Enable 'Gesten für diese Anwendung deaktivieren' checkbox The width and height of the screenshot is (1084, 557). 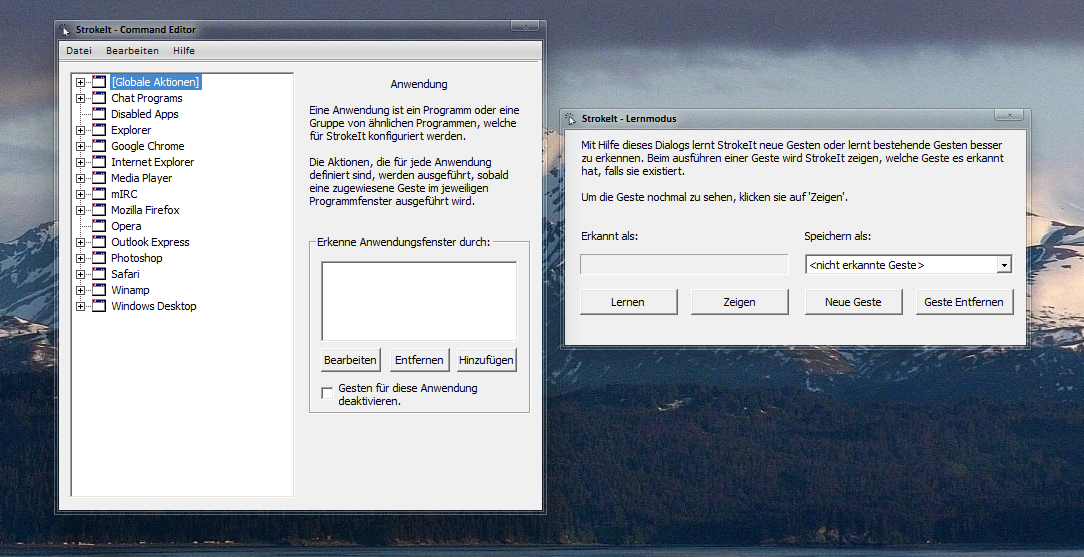(x=327, y=393)
